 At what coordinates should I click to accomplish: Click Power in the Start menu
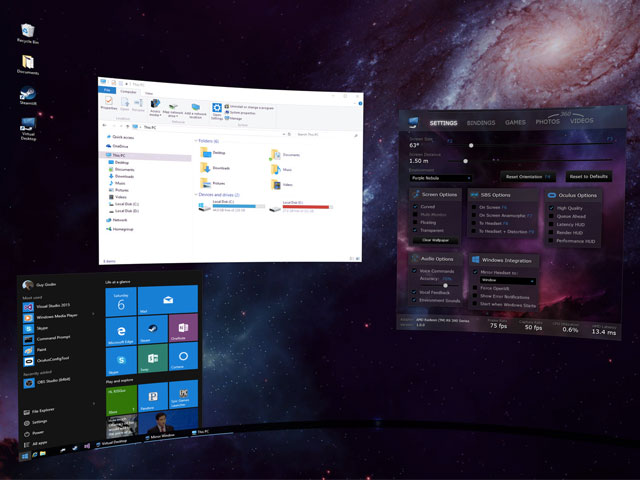(x=34, y=433)
